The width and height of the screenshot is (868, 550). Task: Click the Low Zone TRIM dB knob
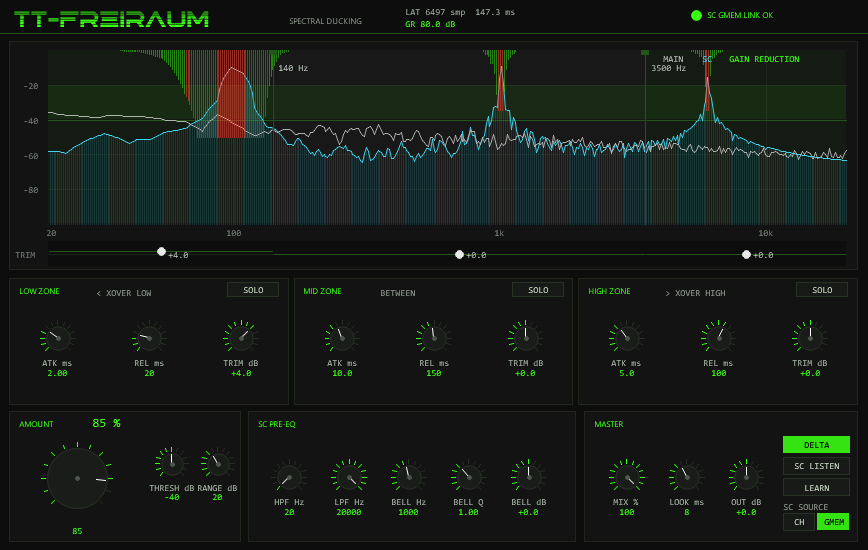click(241, 338)
